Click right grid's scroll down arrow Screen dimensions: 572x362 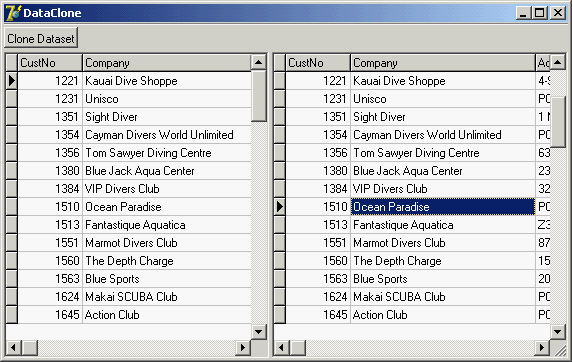558,331
